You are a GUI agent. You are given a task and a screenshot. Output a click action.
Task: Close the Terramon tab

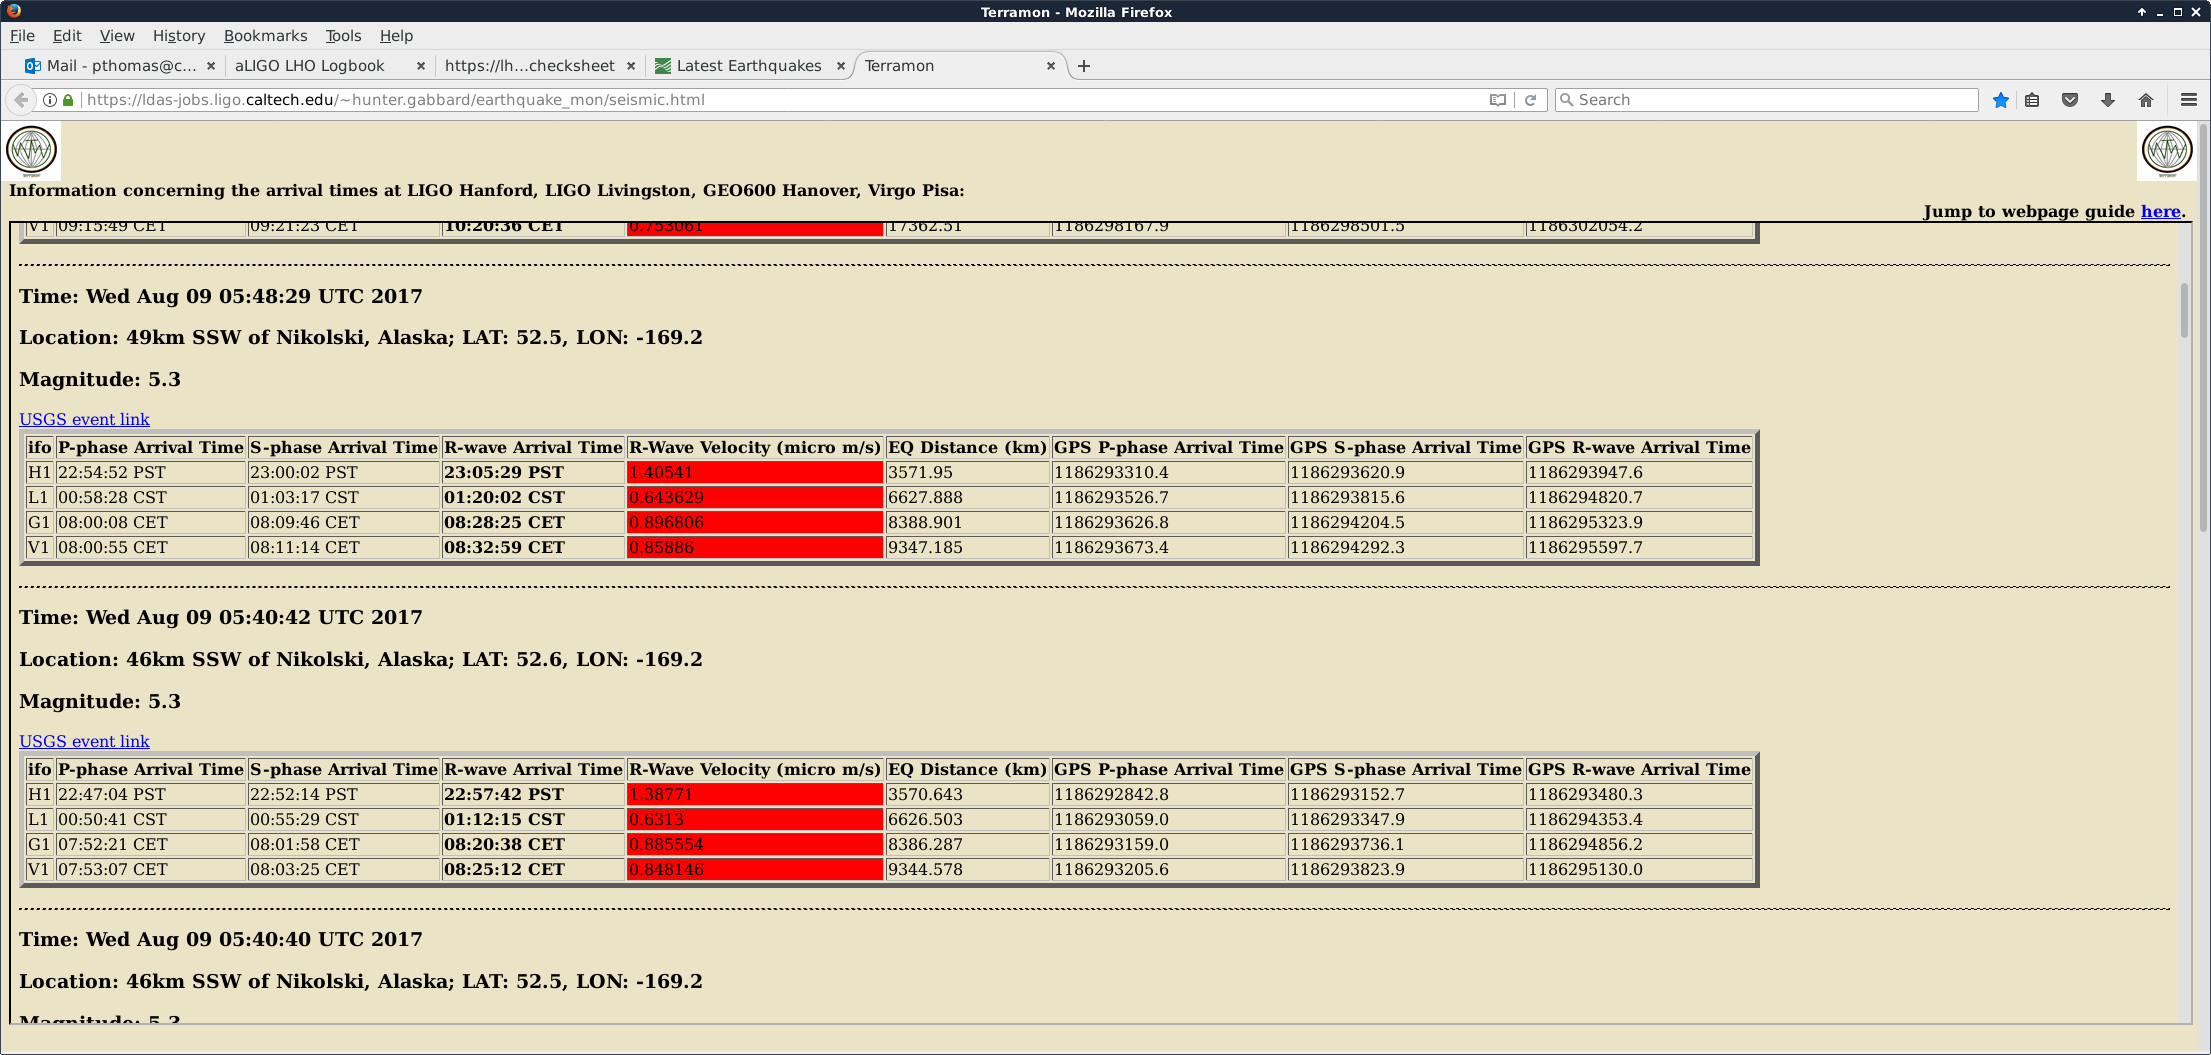point(1051,66)
